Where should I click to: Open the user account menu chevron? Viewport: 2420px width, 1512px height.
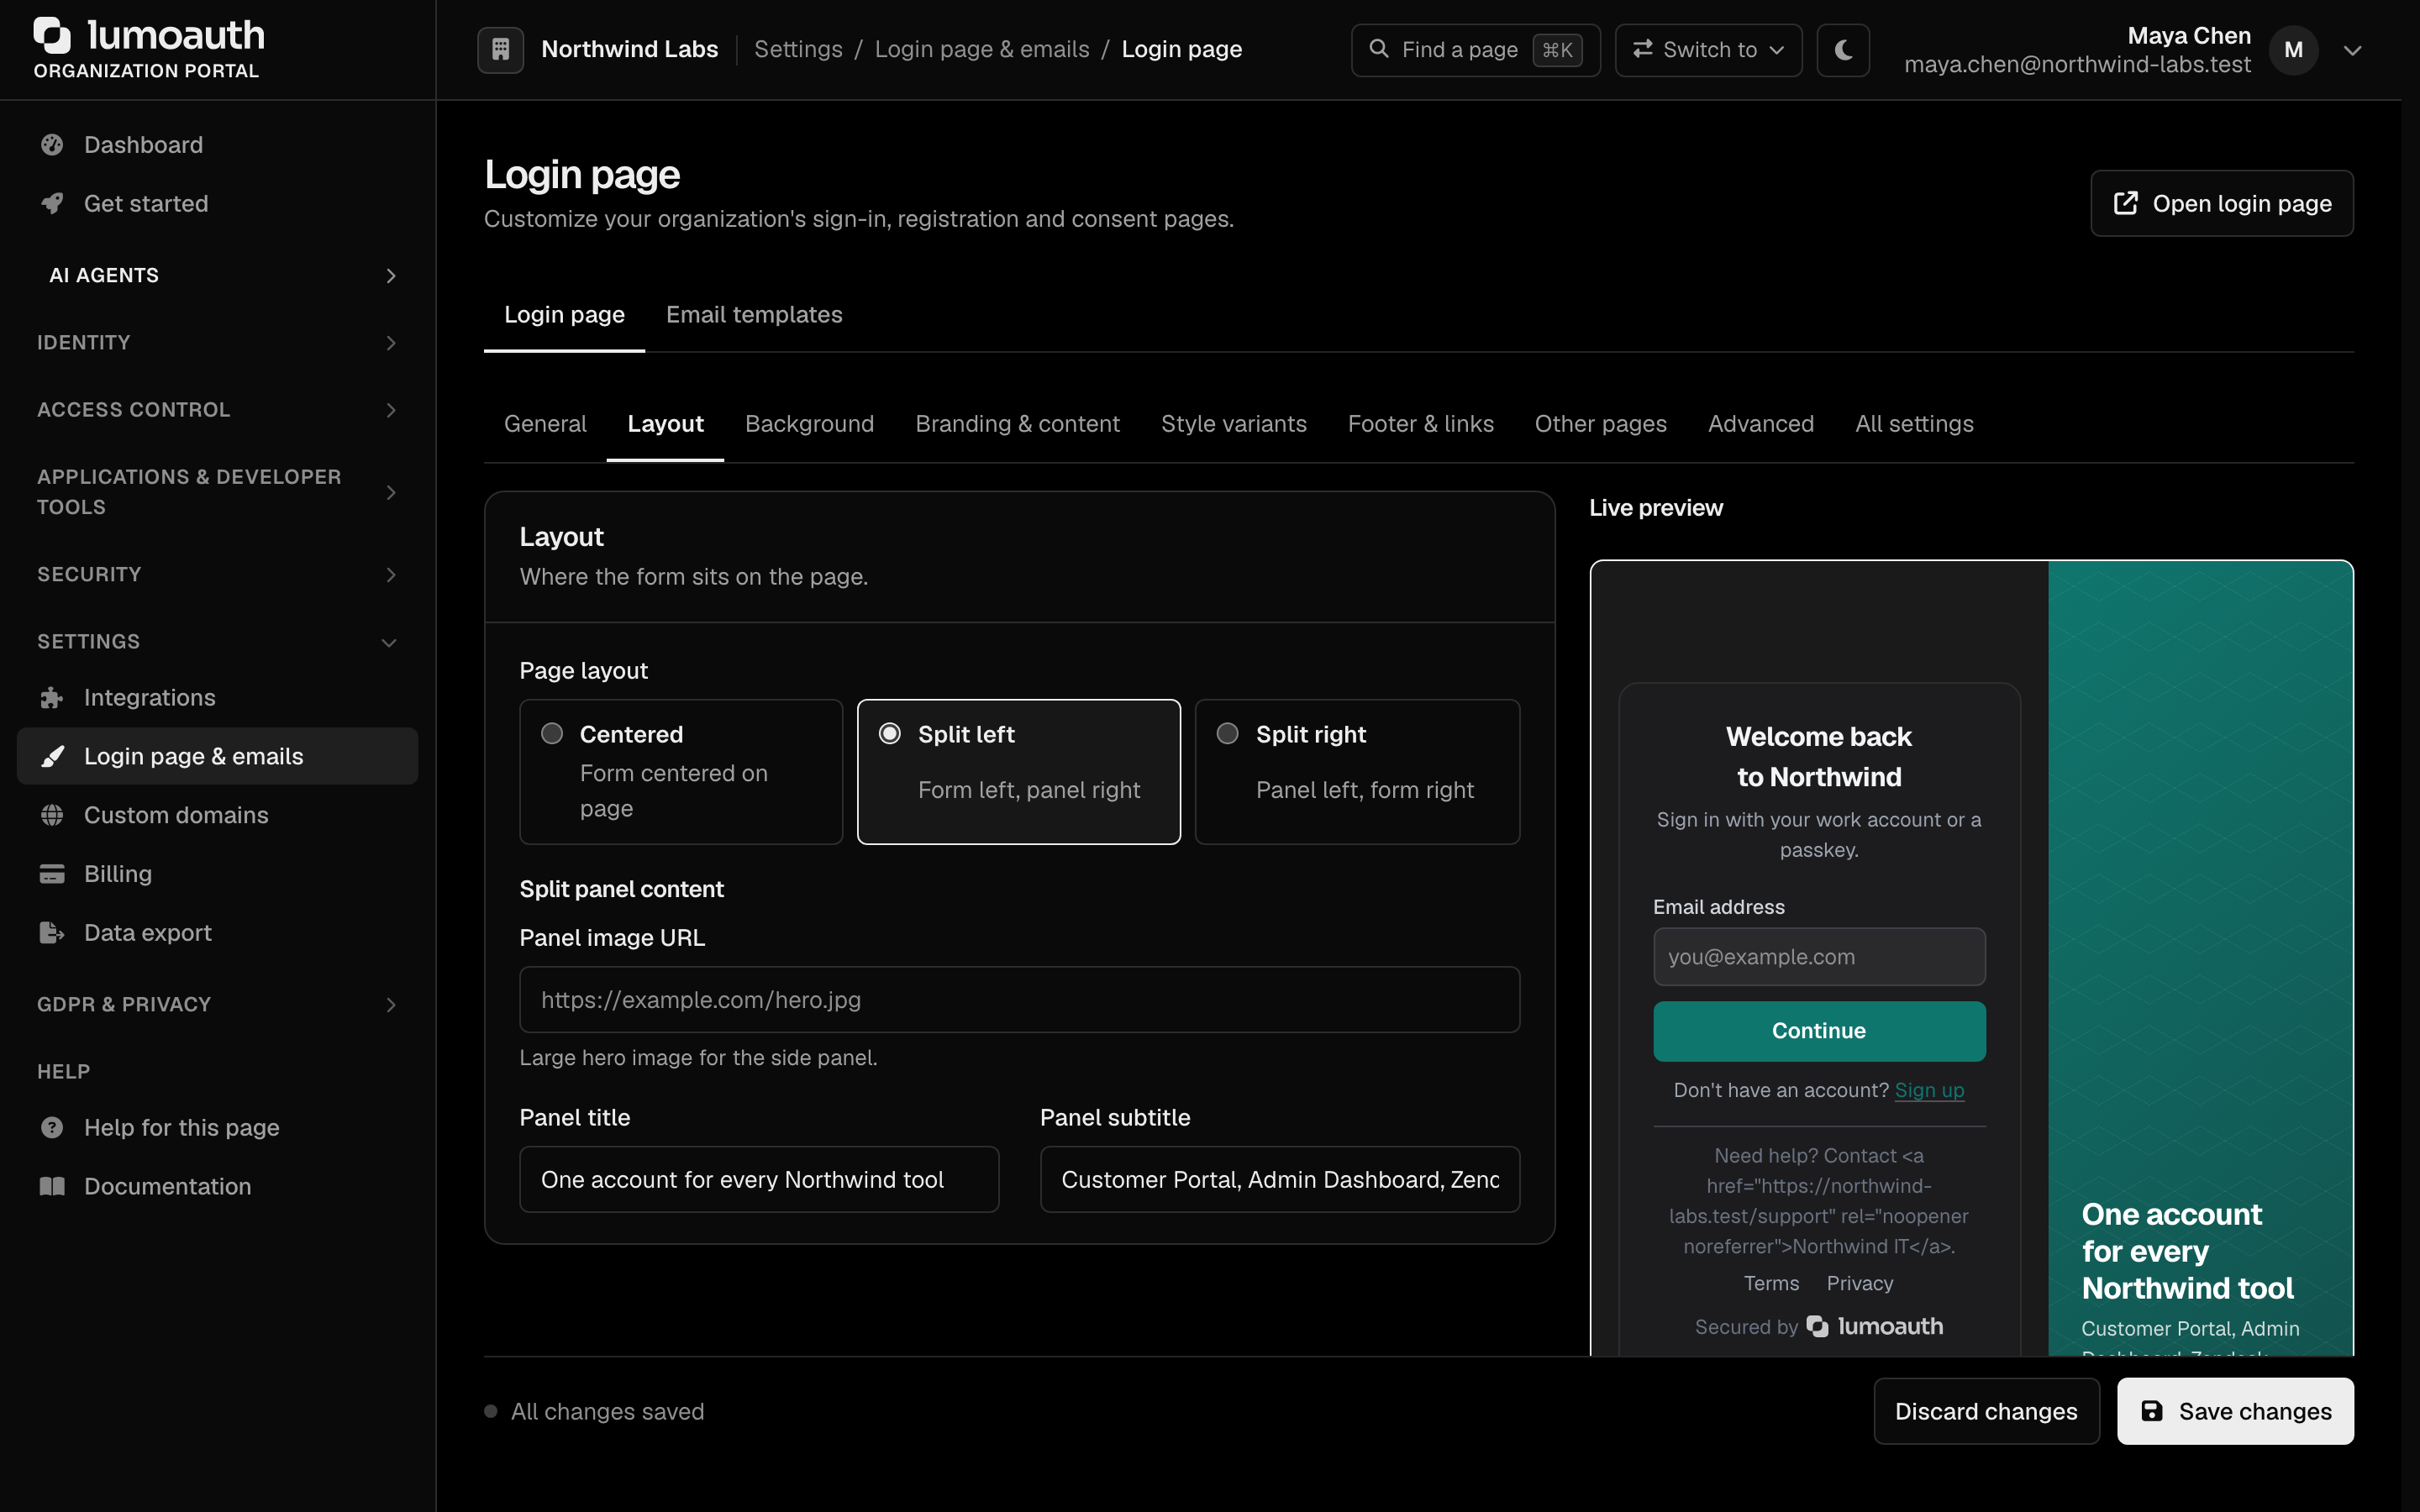[x=2352, y=50]
